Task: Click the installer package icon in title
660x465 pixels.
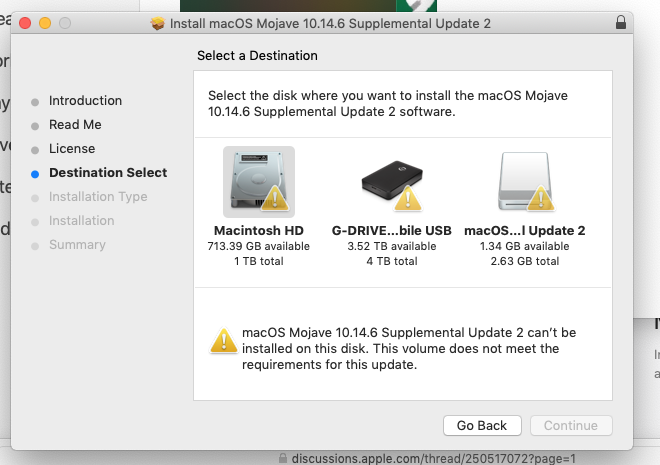Action: coord(158,23)
